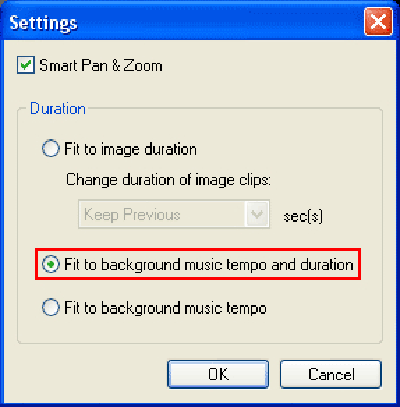Screen dimensions: 400x407
Task: Click 'Change duration of image clips:' label
Action: coord(168,180)
